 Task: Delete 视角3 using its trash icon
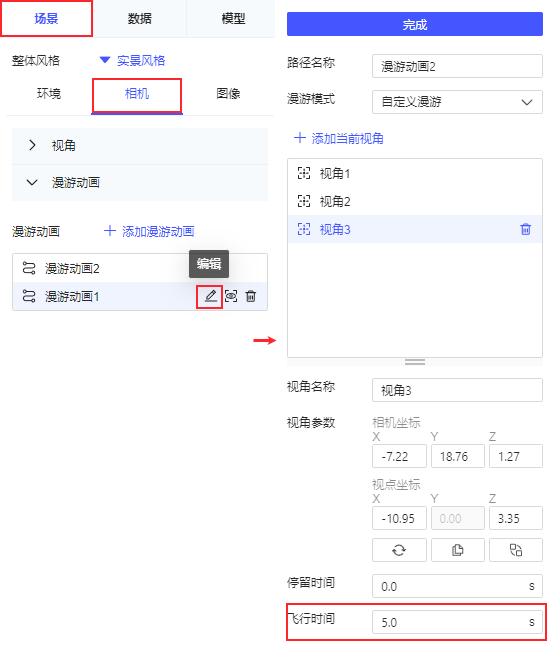pyautogui.click(x=526, y=229)
